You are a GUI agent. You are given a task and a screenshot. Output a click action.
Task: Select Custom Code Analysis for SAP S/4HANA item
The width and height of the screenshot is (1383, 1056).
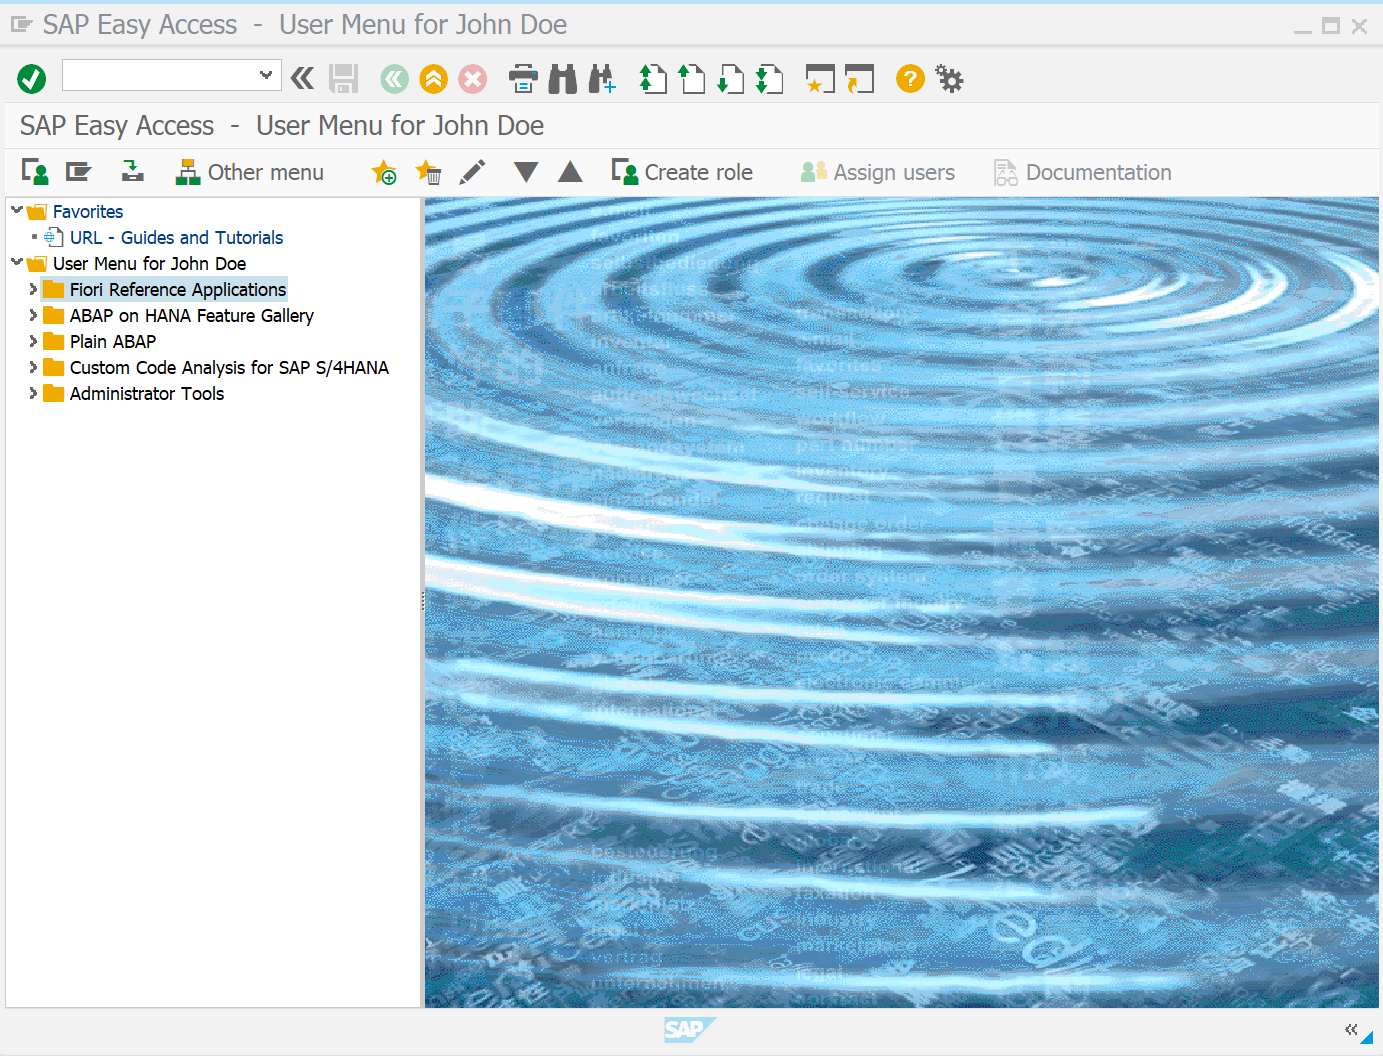(x=229, y=367)
